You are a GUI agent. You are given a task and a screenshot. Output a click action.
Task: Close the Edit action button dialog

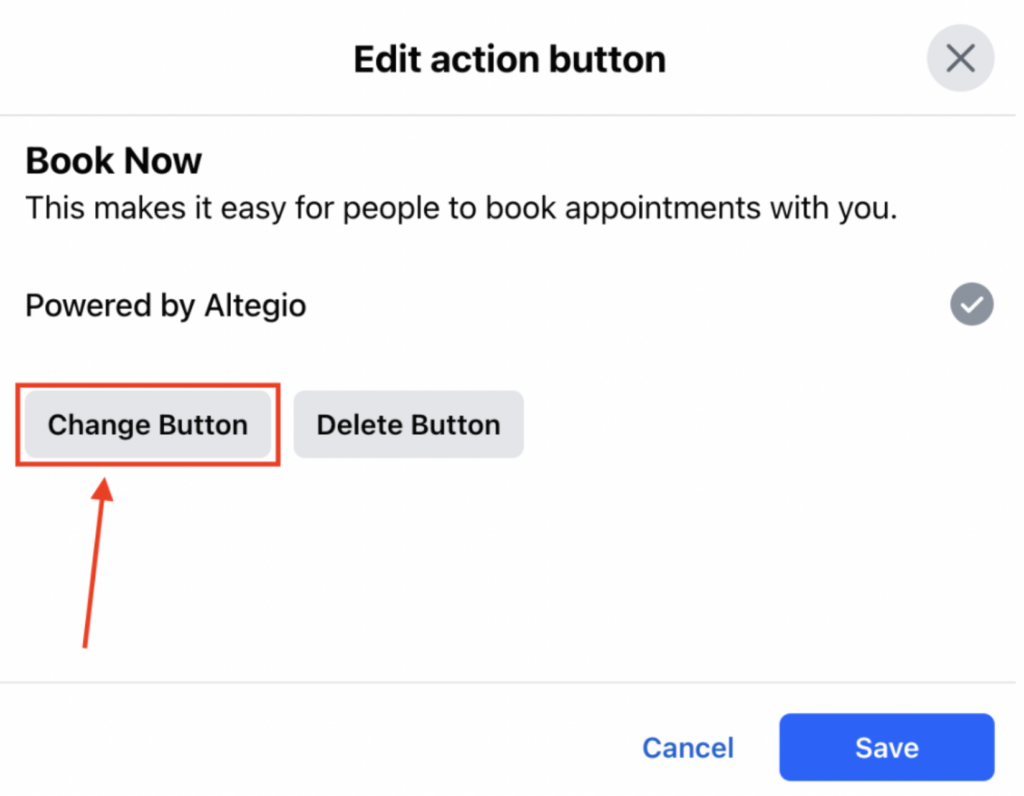960,59
